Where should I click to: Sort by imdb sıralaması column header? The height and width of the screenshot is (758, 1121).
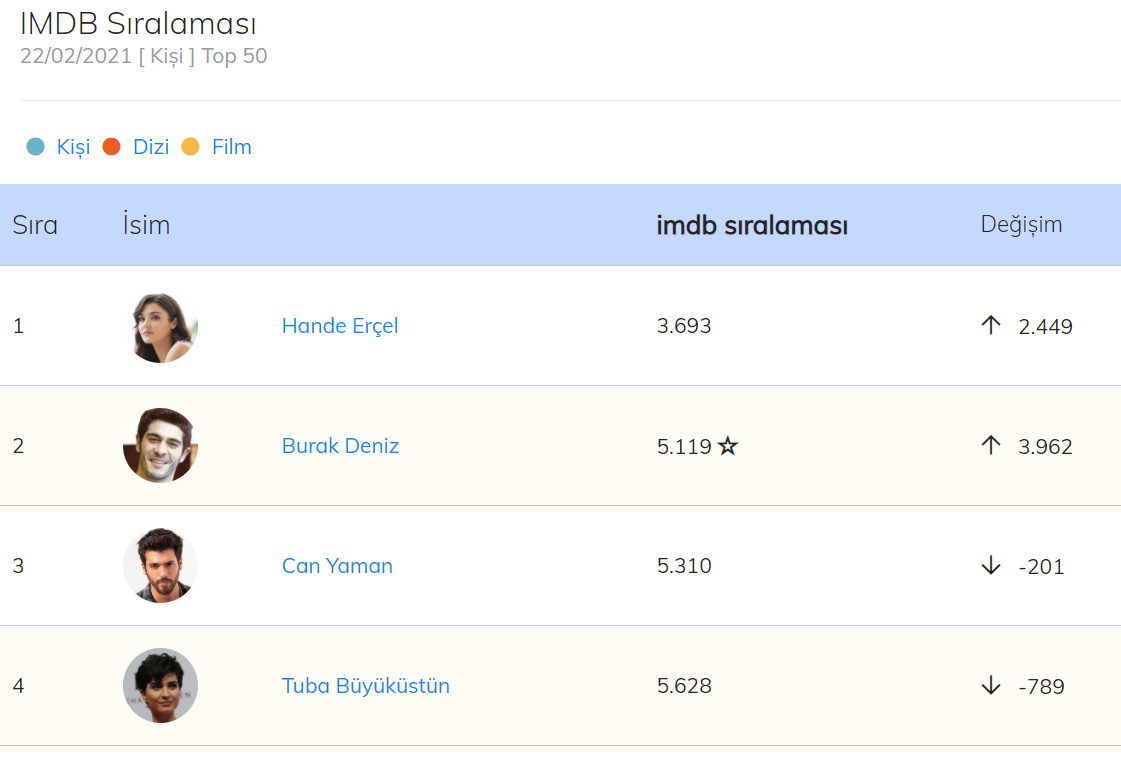point(752,225)
